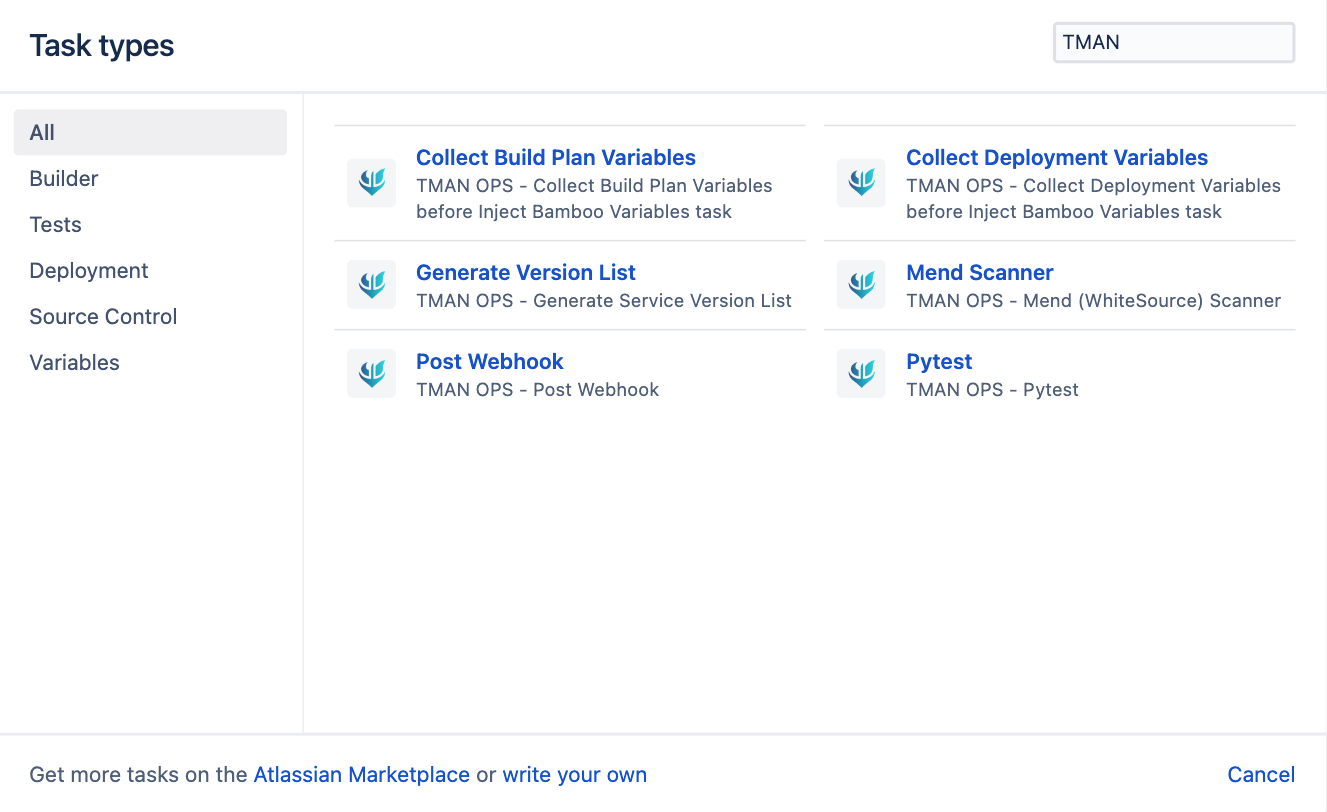The height and width of the screenshot is (812, 1327).
Task: Choose the Variables category
Action: [x=150, y=363]
